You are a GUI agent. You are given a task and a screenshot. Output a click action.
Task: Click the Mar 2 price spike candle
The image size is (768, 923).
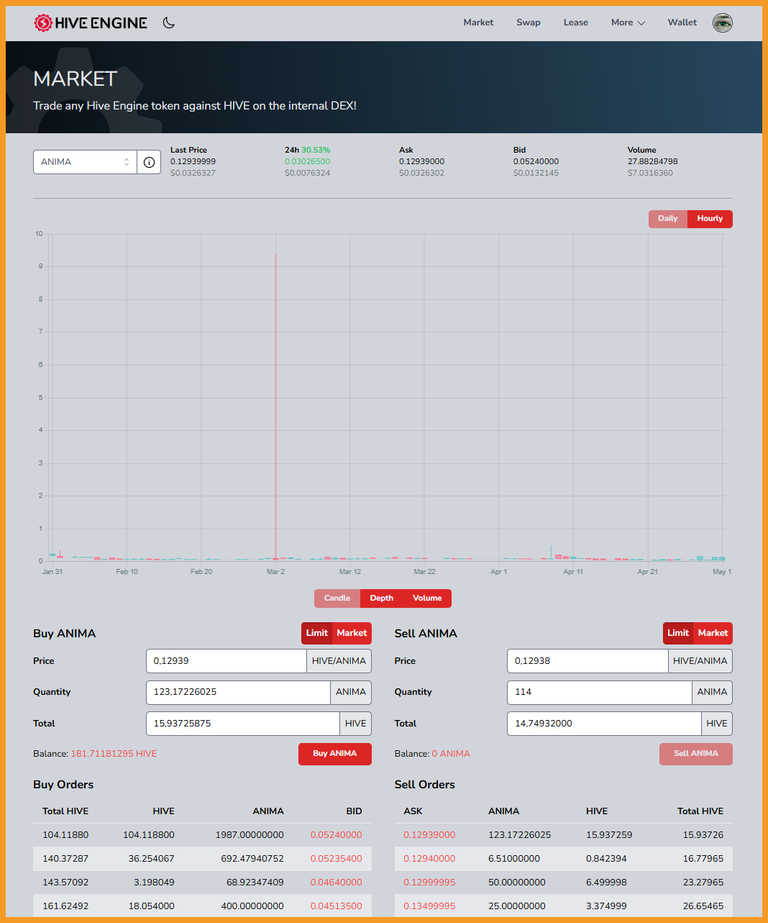pos(275,406)
